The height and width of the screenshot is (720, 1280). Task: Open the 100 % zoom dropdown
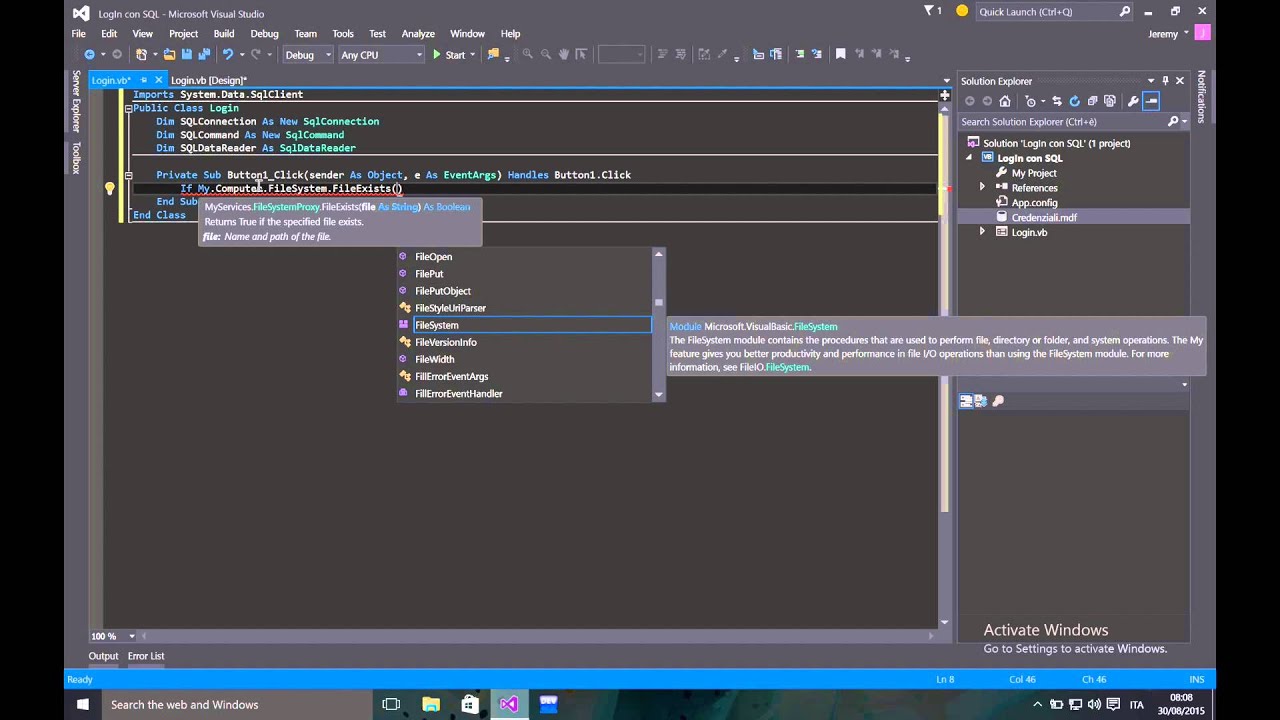(131, 636)
